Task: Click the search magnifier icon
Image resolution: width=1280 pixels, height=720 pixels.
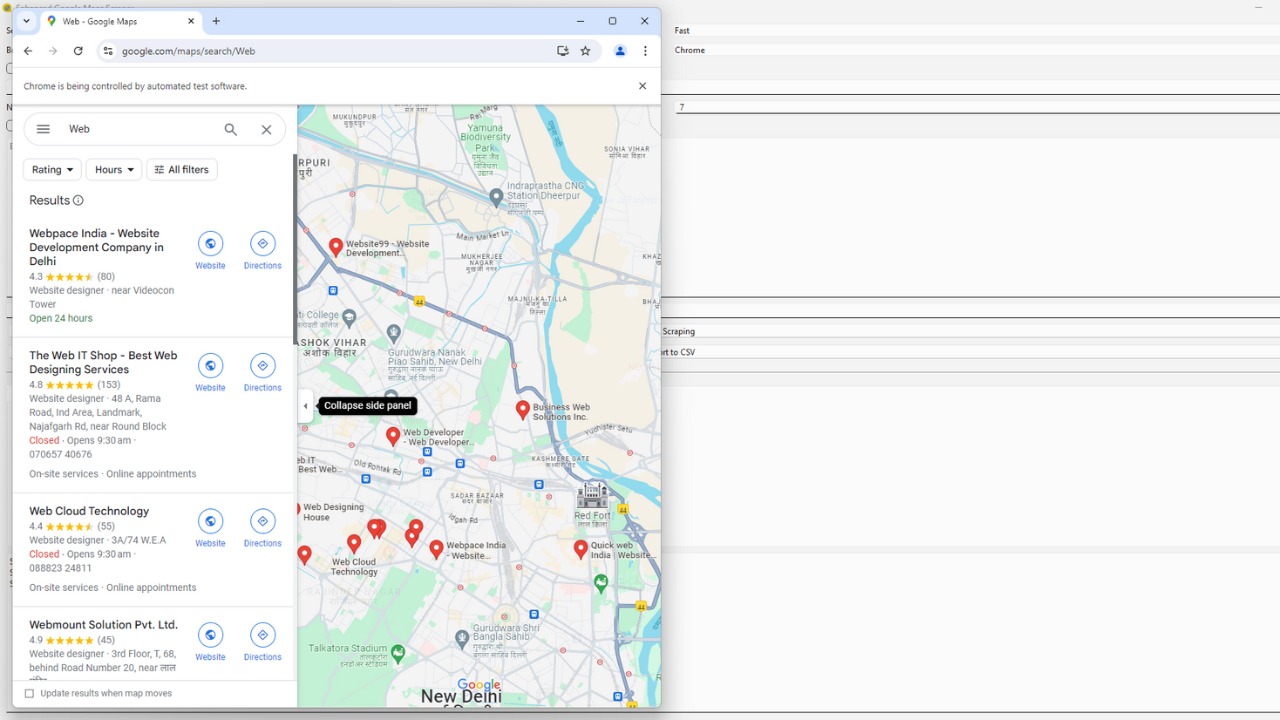Action: pyautogui.click(x=231, y=129)
